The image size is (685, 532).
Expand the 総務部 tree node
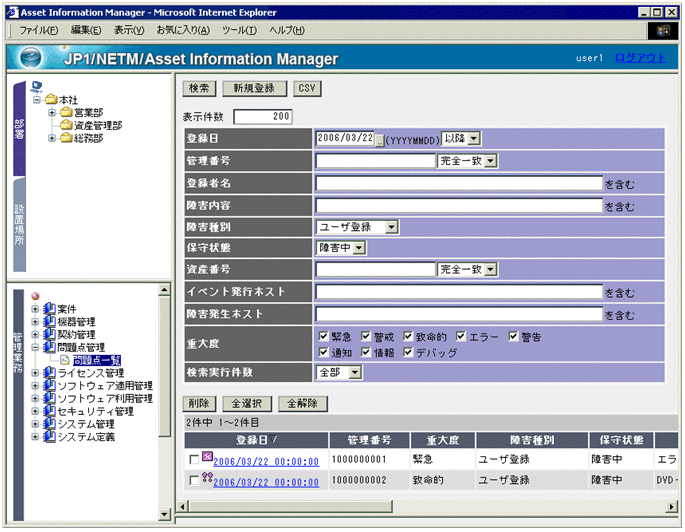[52, 139]
